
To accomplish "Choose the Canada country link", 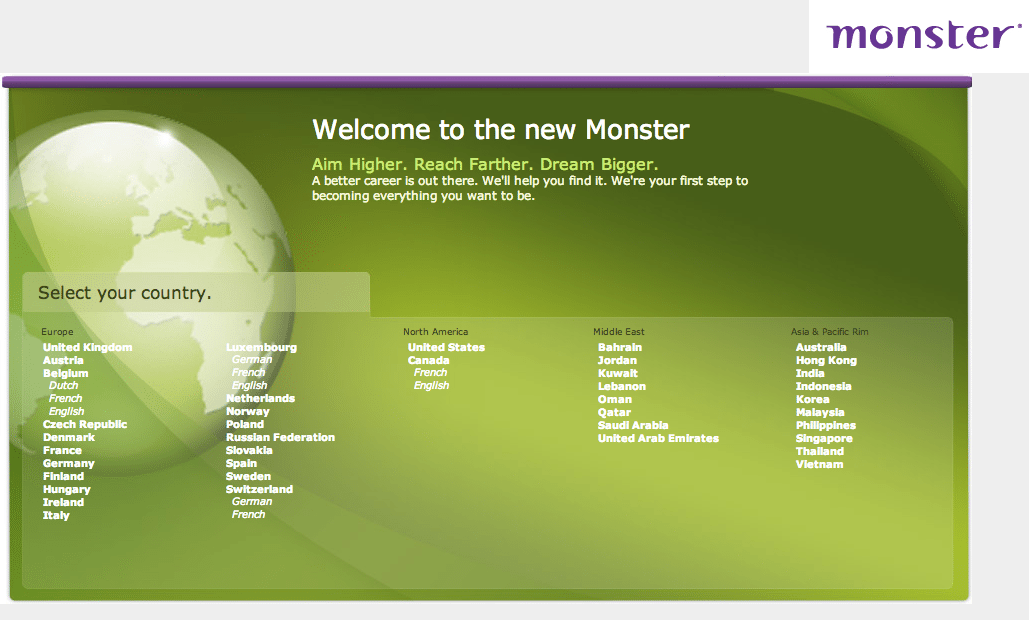I will tap(429, 360).
